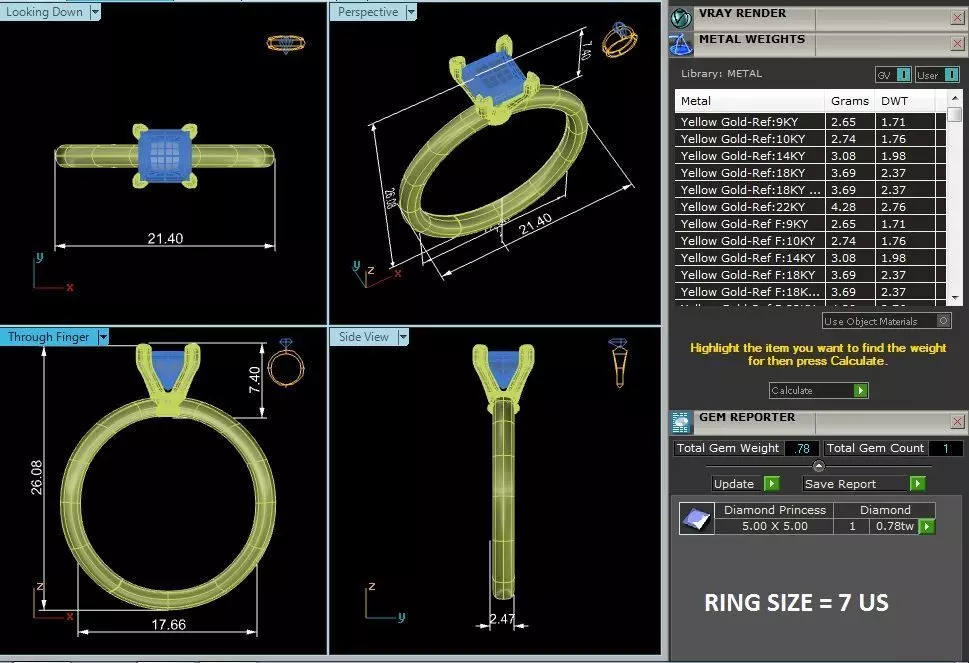The width and height of the screenshot is (969, 663).
Task: Select Yellow Gold-Ref F:18KY row
Action: [x=810, y=275]
